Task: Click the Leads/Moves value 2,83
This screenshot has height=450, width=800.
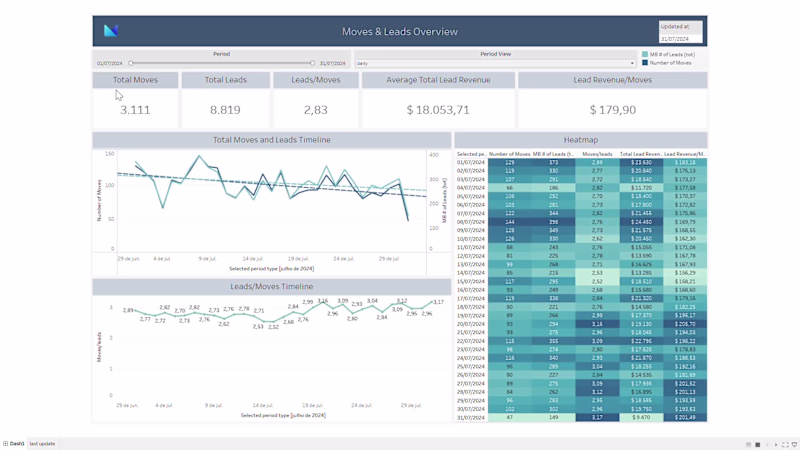Action: coord(316,110)
